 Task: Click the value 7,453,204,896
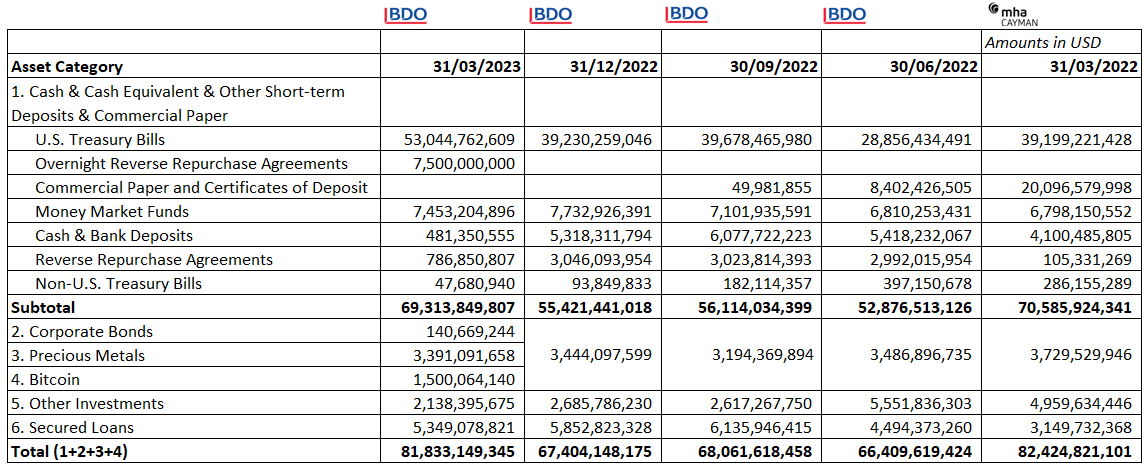pos(465,211)
